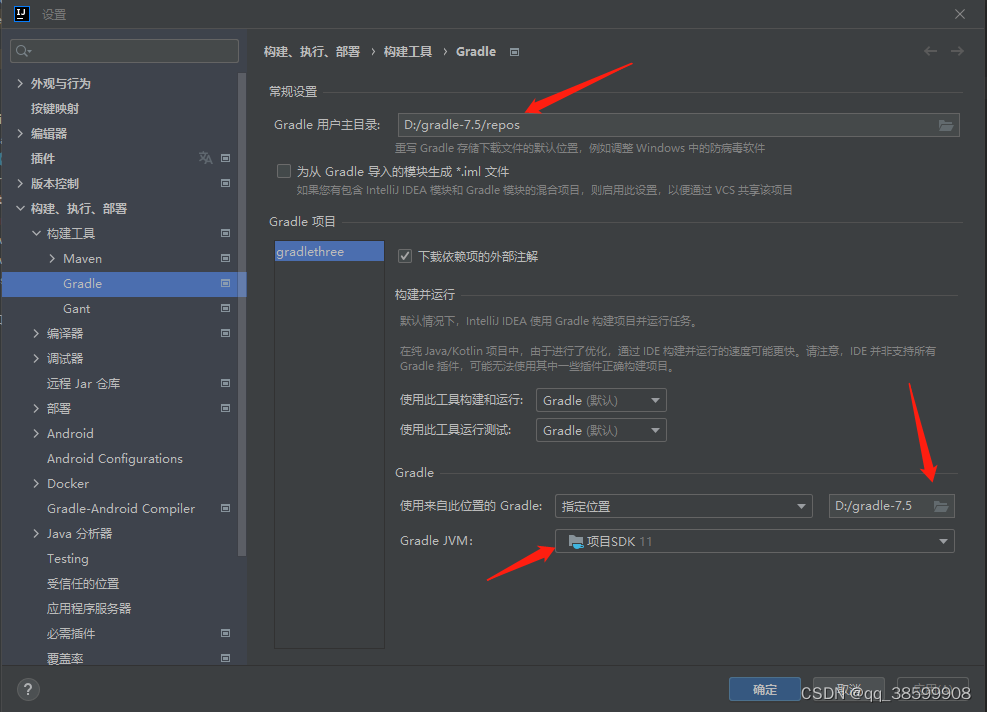
Task: Click project-scope icon on 远程 Jar 仓库 row
Action: point(225,383)
